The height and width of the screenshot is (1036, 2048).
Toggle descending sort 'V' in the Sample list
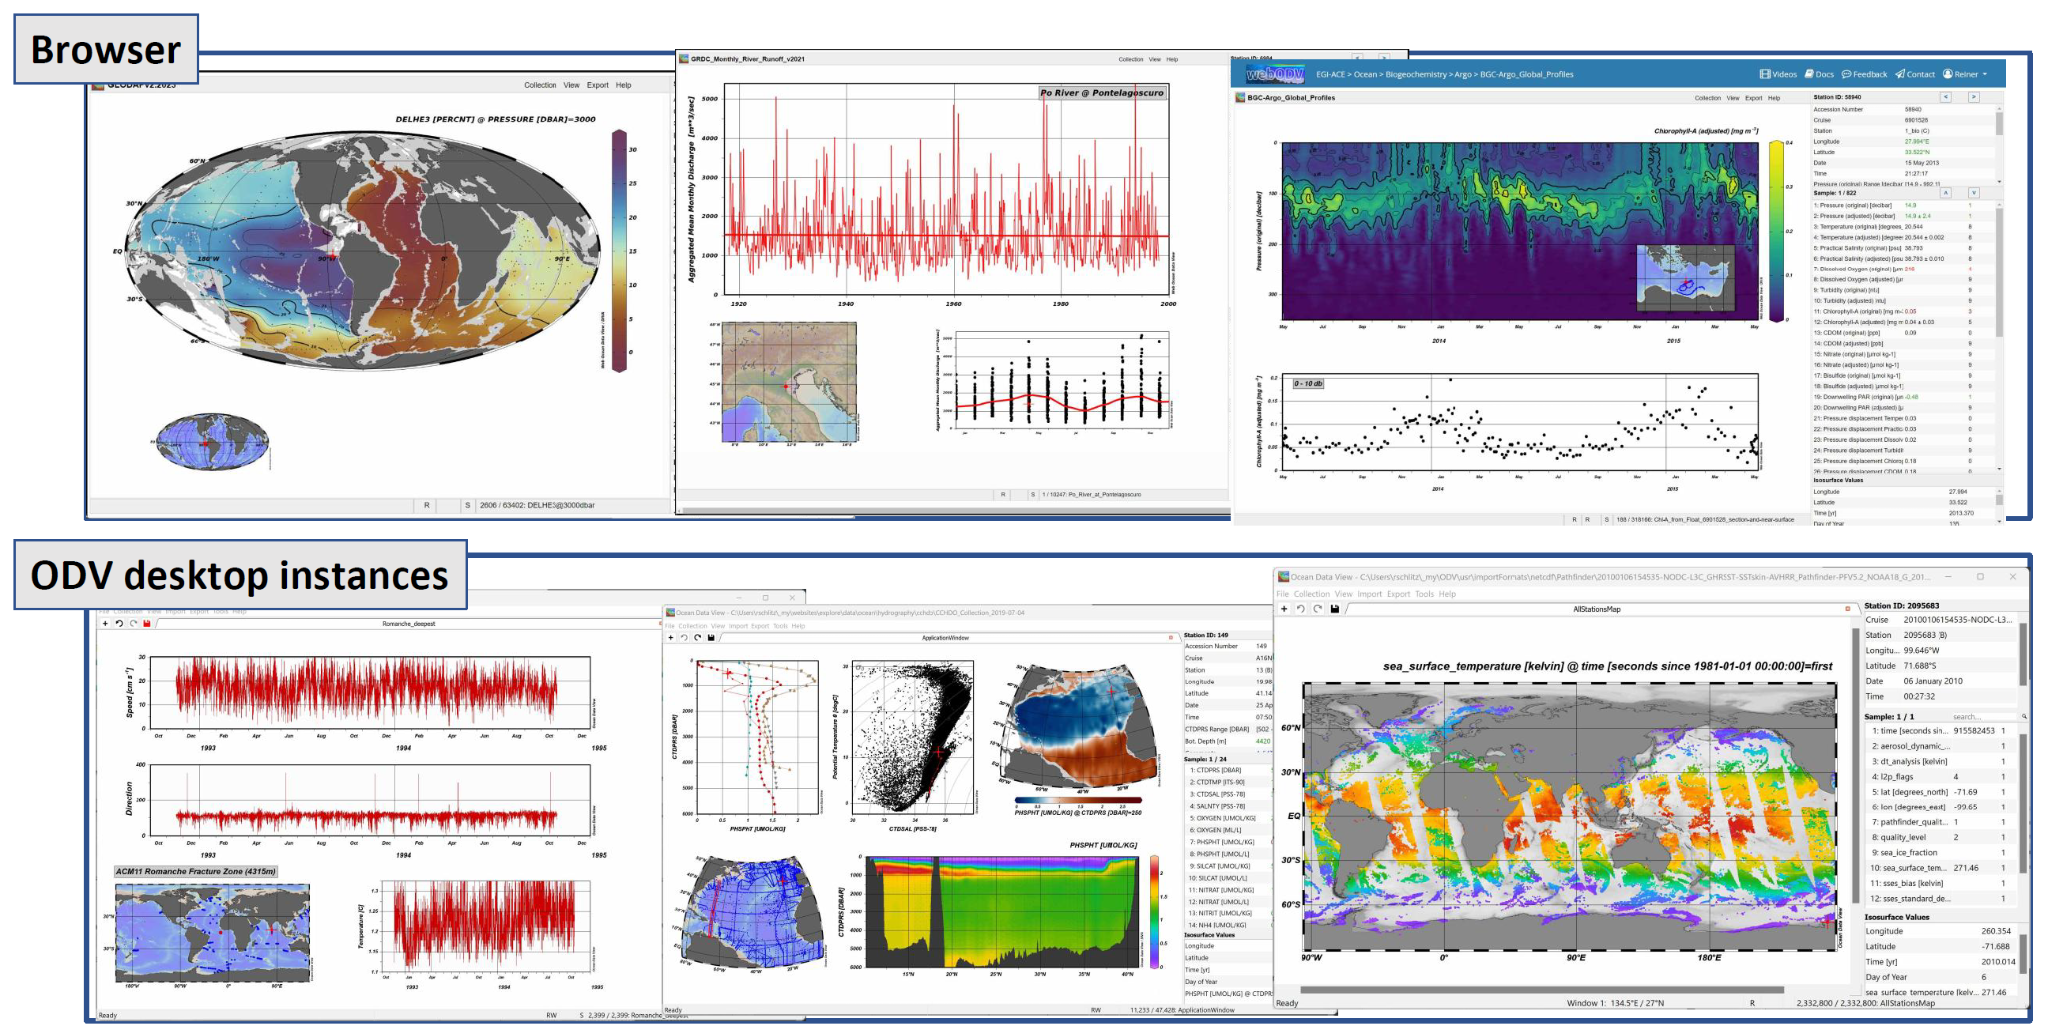pos(1974,193)
